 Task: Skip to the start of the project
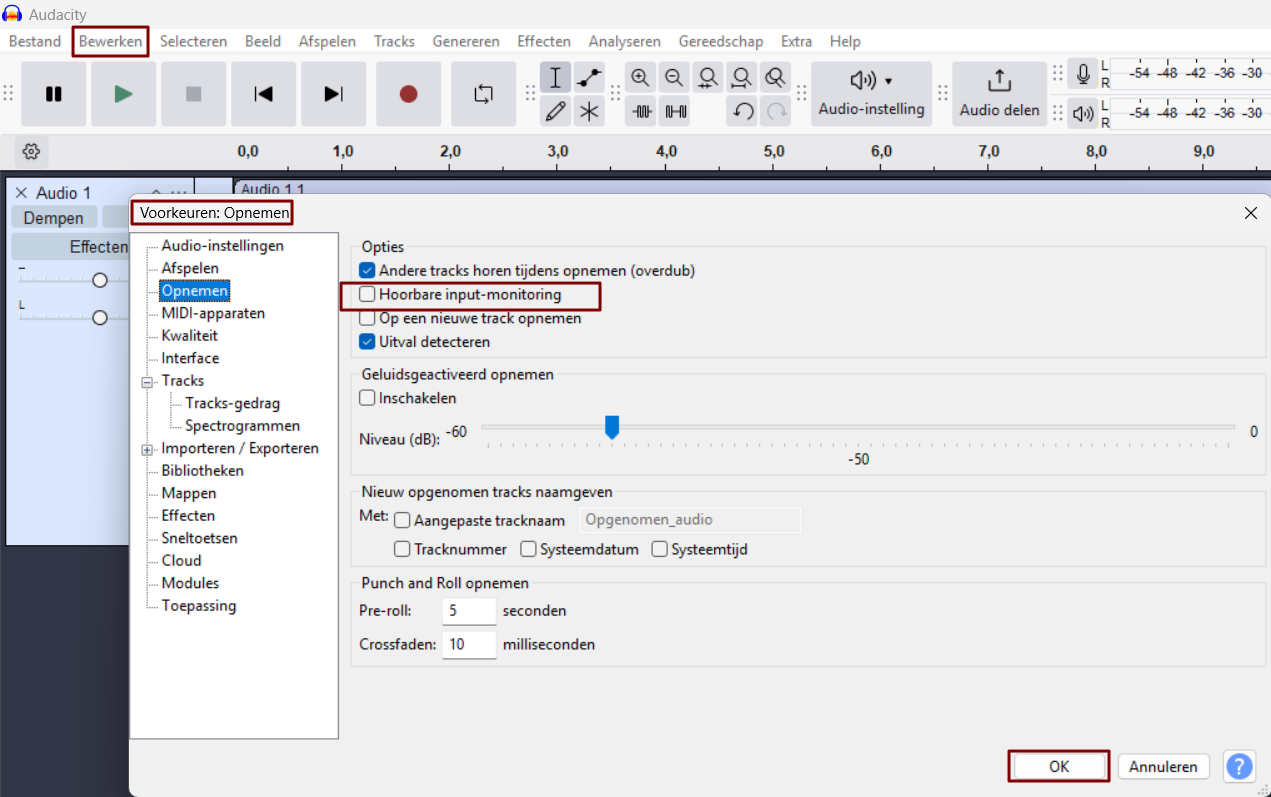click(x=264, y=94)
